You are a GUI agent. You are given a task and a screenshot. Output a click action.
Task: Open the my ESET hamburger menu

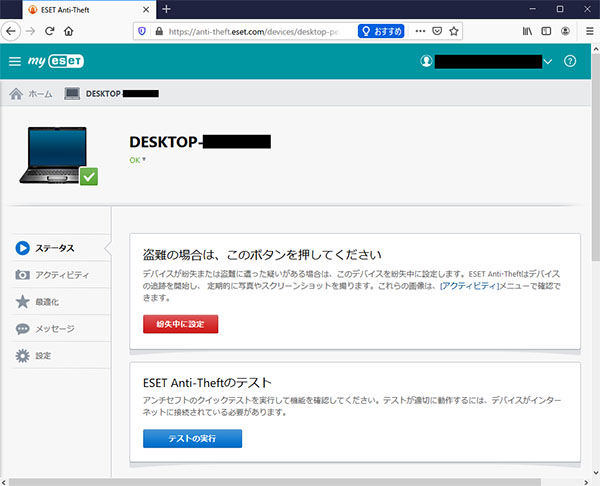[15, 61]
